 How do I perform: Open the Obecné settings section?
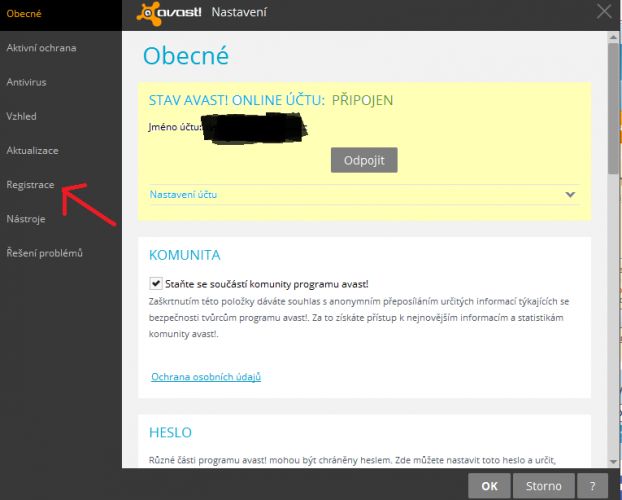coord(24,13)
